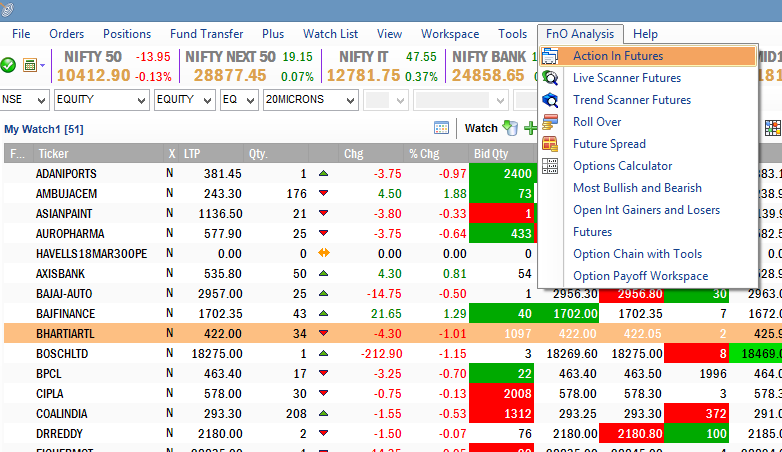Click the green 2400 bid quantity cell
The image size is (782, 452).
503,173
